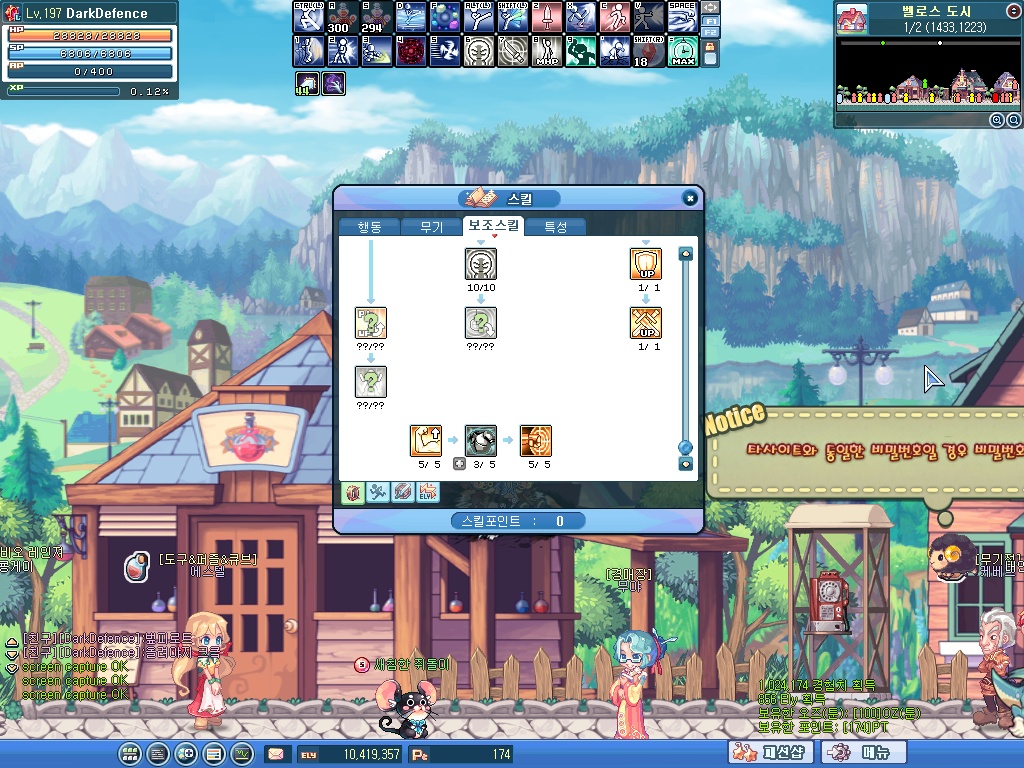Viewport: 1024px width, 768px height.
Task: Click the monitor graph icon on bottom bar
Action: click(x=242, y=754)
